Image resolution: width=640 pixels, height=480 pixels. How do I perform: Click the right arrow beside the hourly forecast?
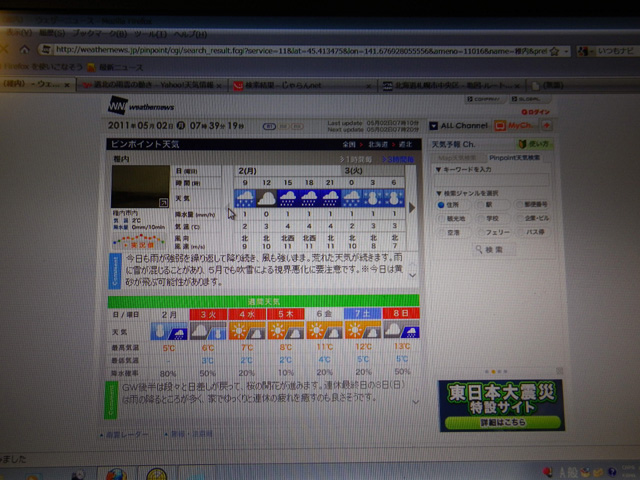click(412, 207)
